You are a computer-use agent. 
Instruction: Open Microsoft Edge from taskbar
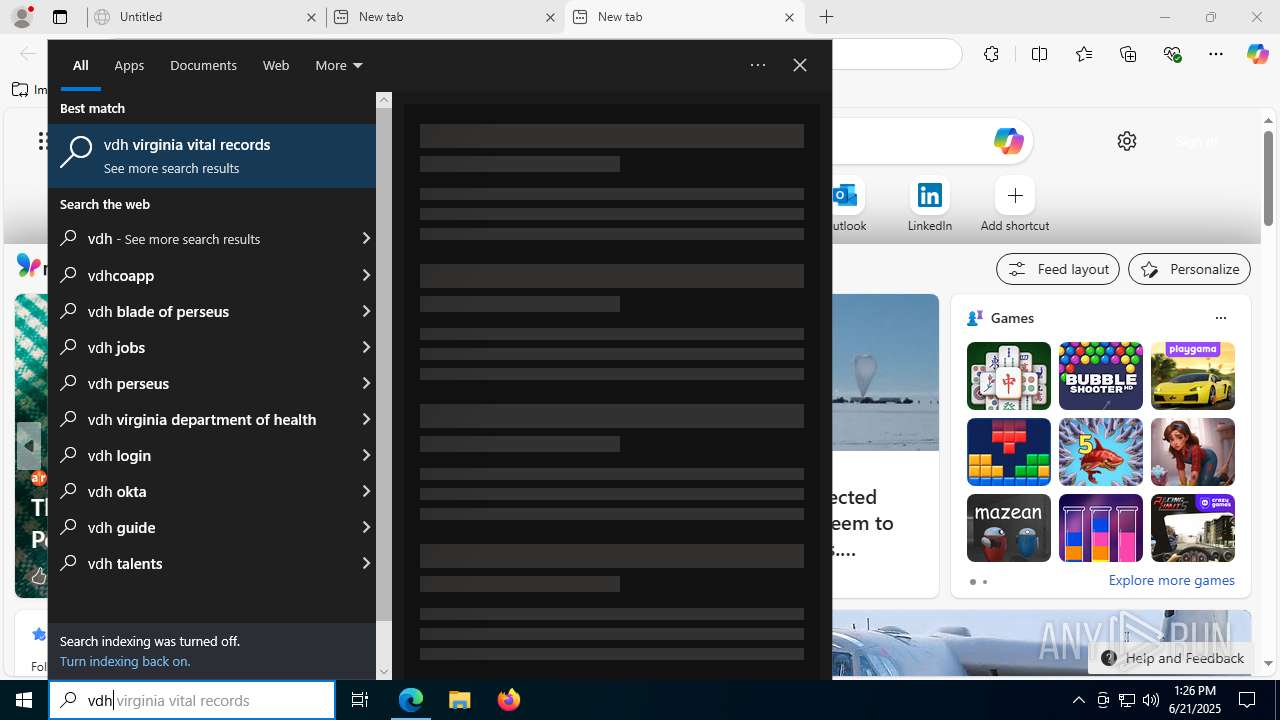pyautogui.click(x=411, y=700)
